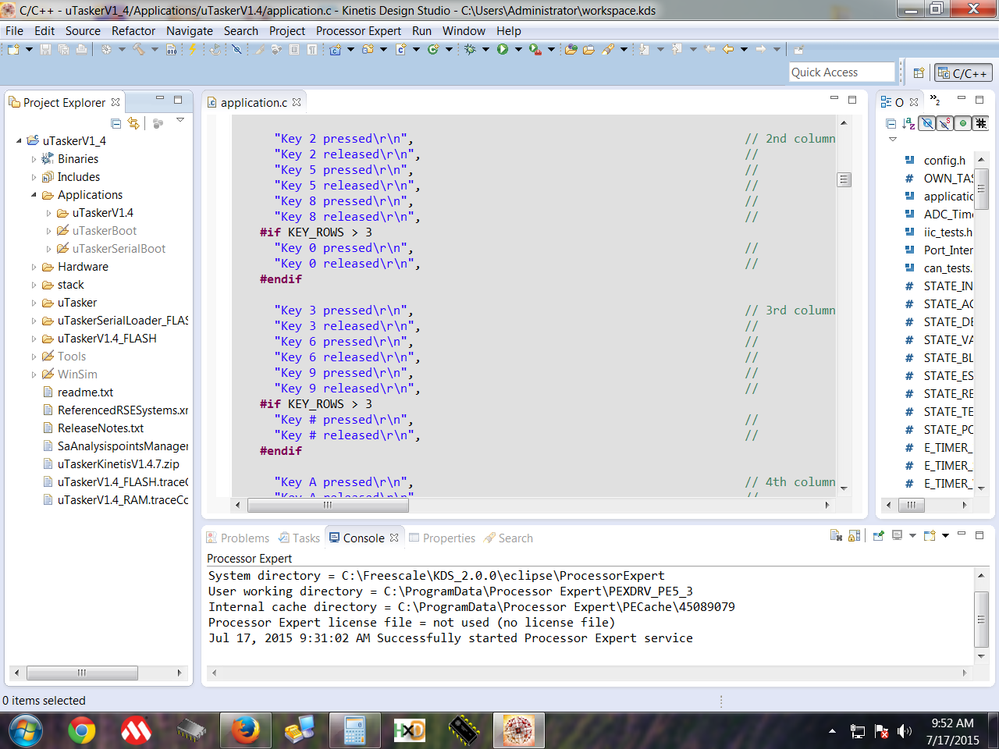999x749 pixels.
Task: Open the Navigate menu
Action: click(189, 31)
